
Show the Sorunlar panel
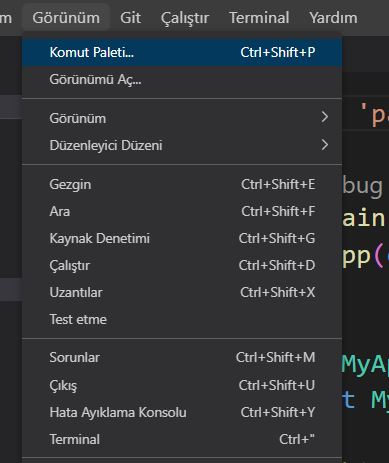coord(182,358)
